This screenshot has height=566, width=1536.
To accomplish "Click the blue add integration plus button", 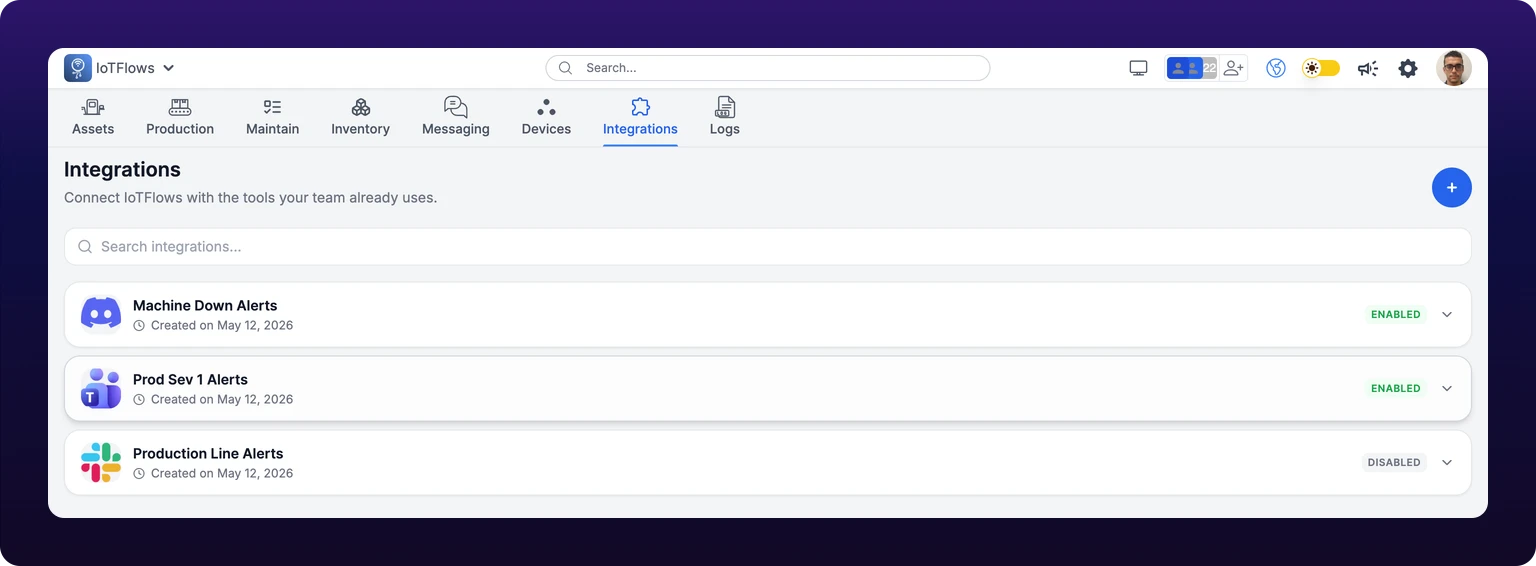I will pyautogui.click(x=1452, y=187).
